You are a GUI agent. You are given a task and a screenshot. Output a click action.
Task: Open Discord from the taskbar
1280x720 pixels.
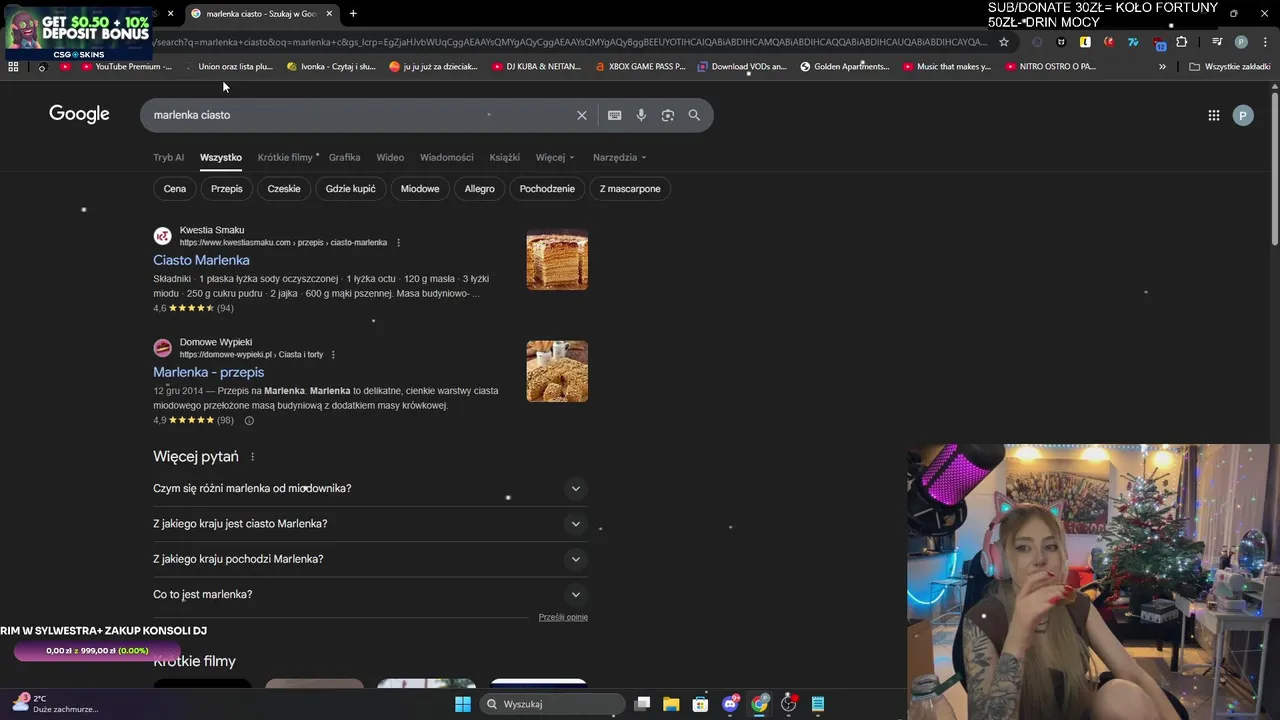(x=731, y=704)
